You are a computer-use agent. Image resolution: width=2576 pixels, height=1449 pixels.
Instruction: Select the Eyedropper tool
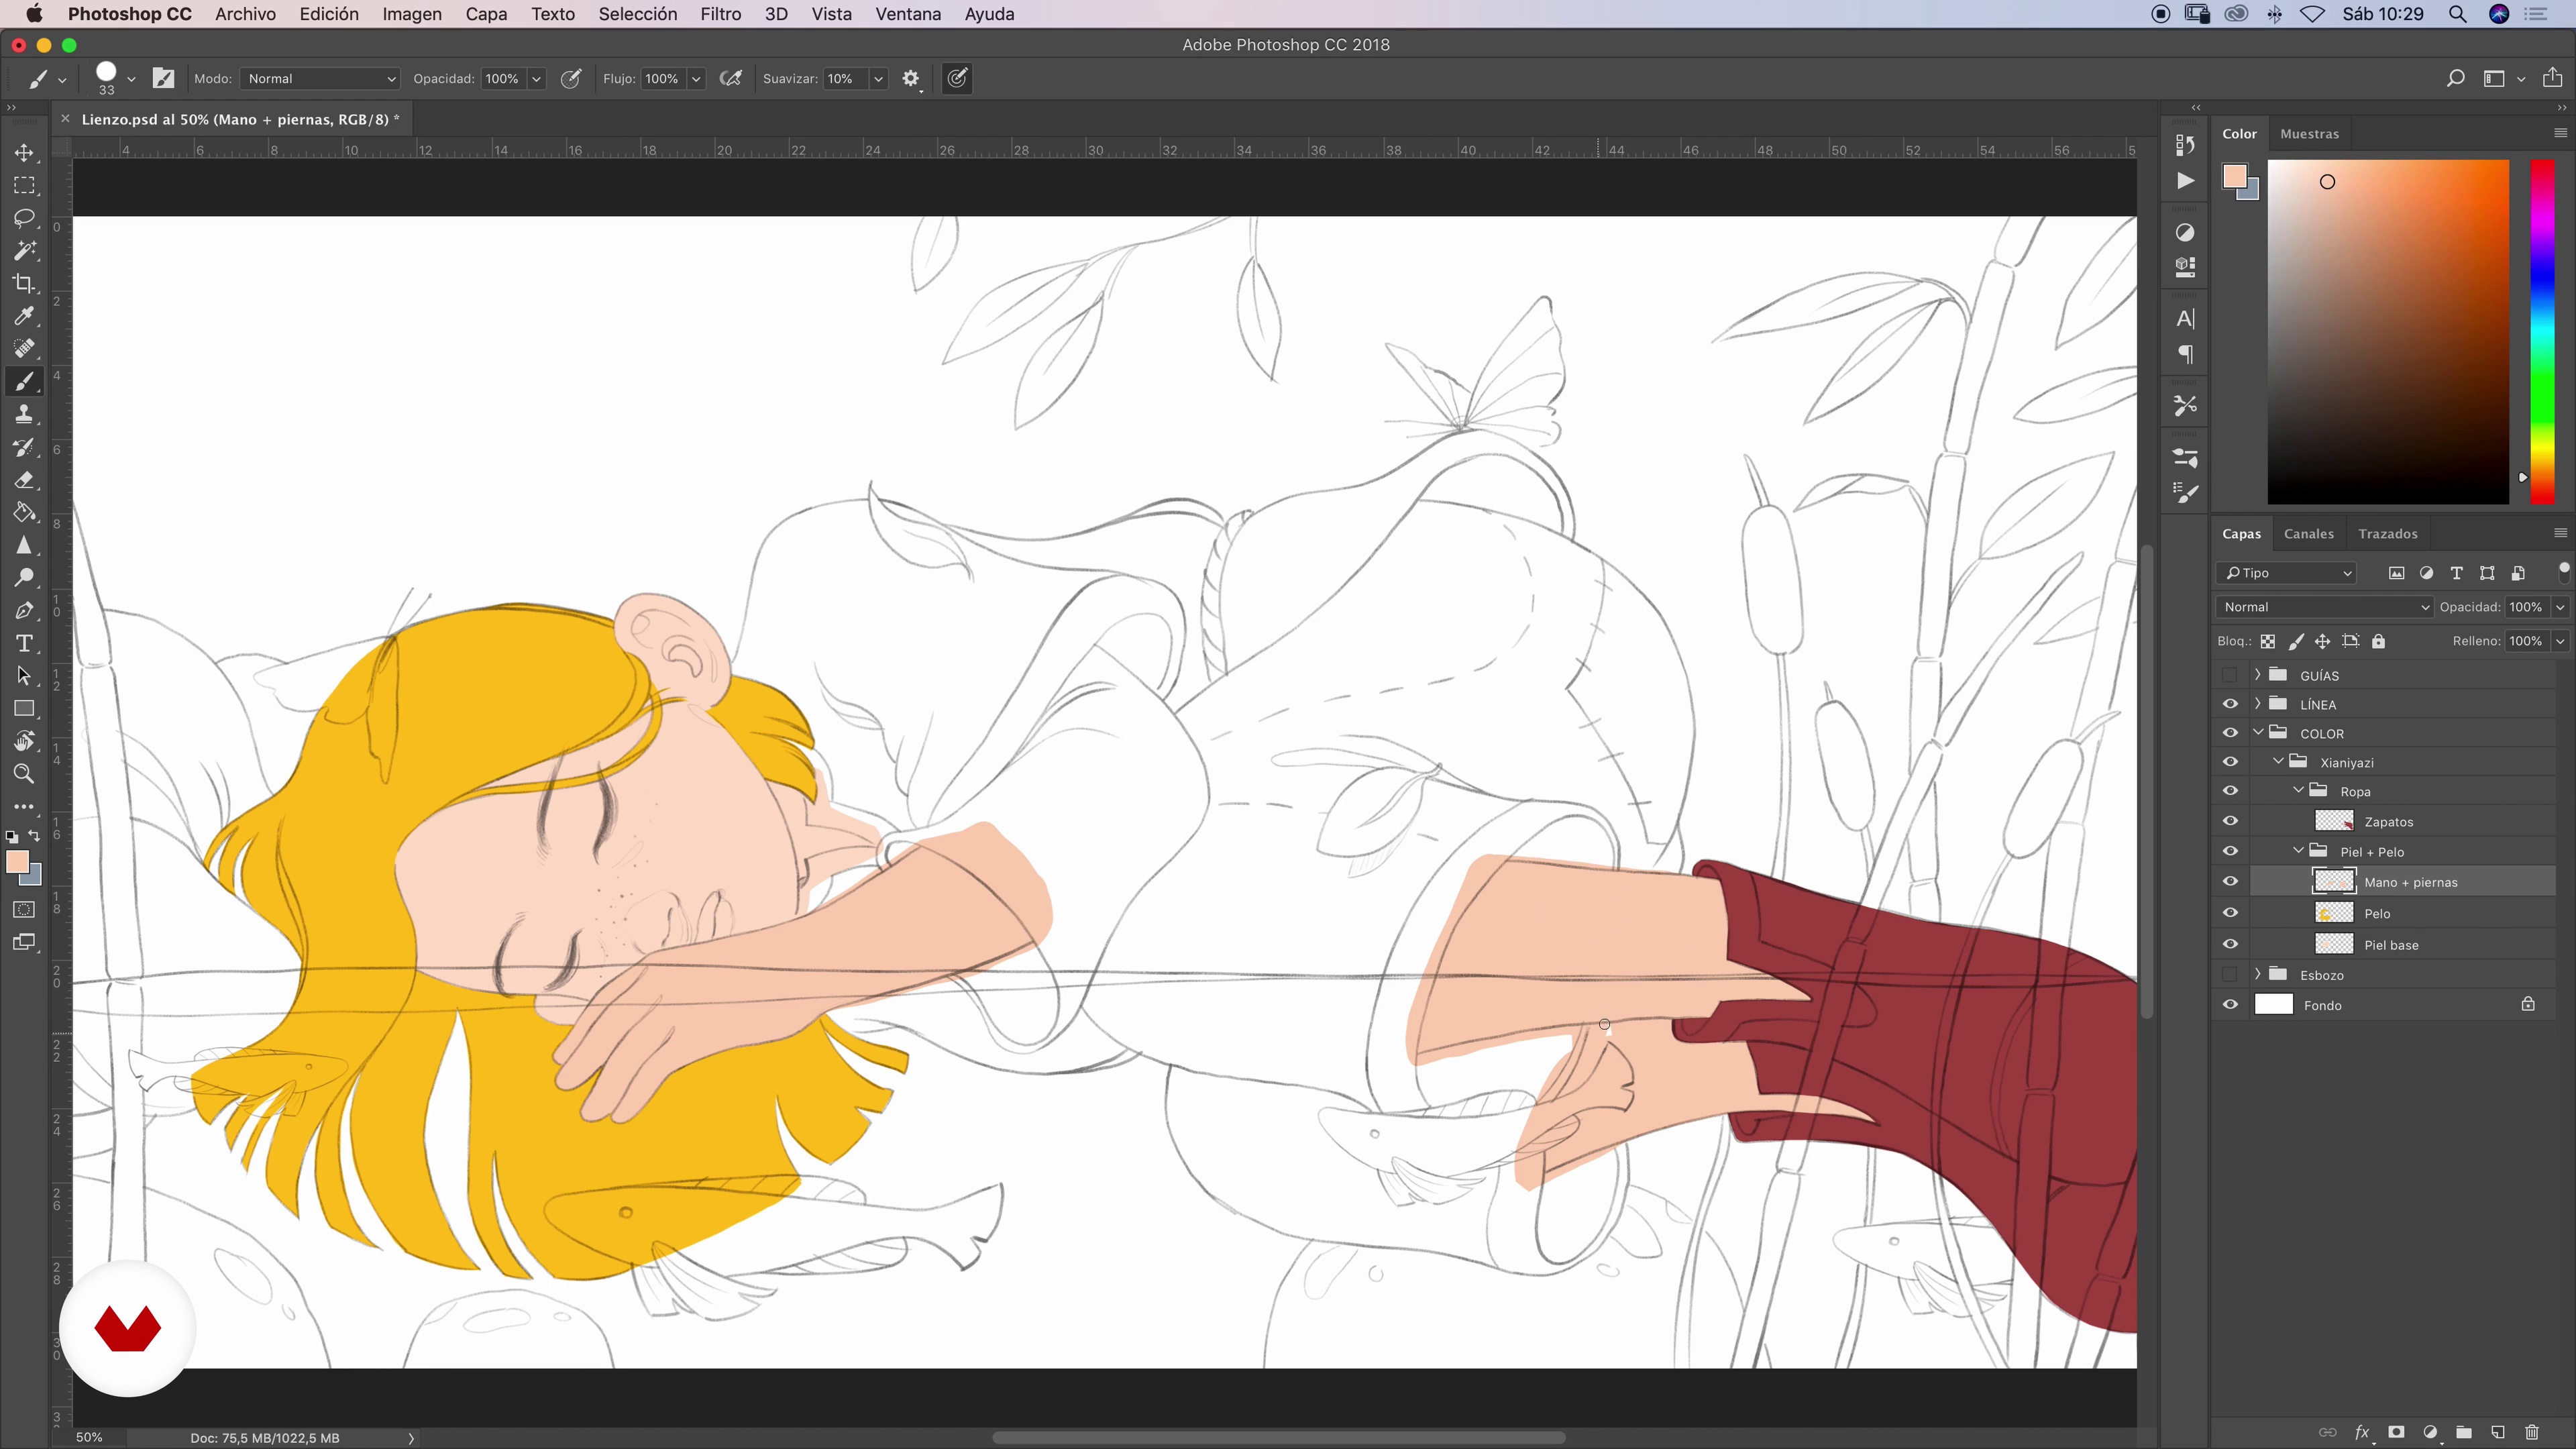(24, 316)
